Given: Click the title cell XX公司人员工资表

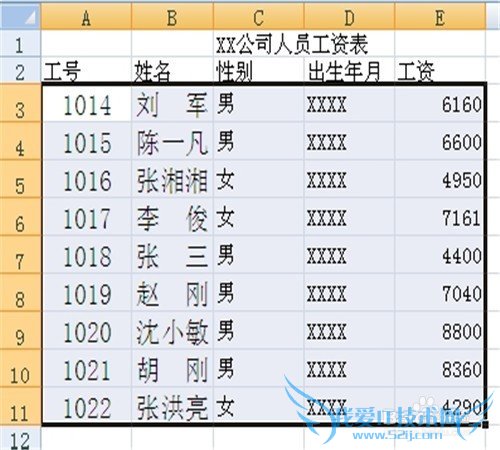Looking at the screenshot, I should (x=292, y=44).
